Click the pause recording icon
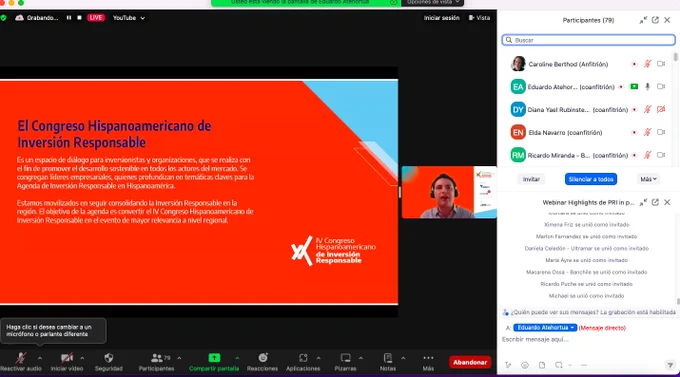 click(x=69, y=18)
